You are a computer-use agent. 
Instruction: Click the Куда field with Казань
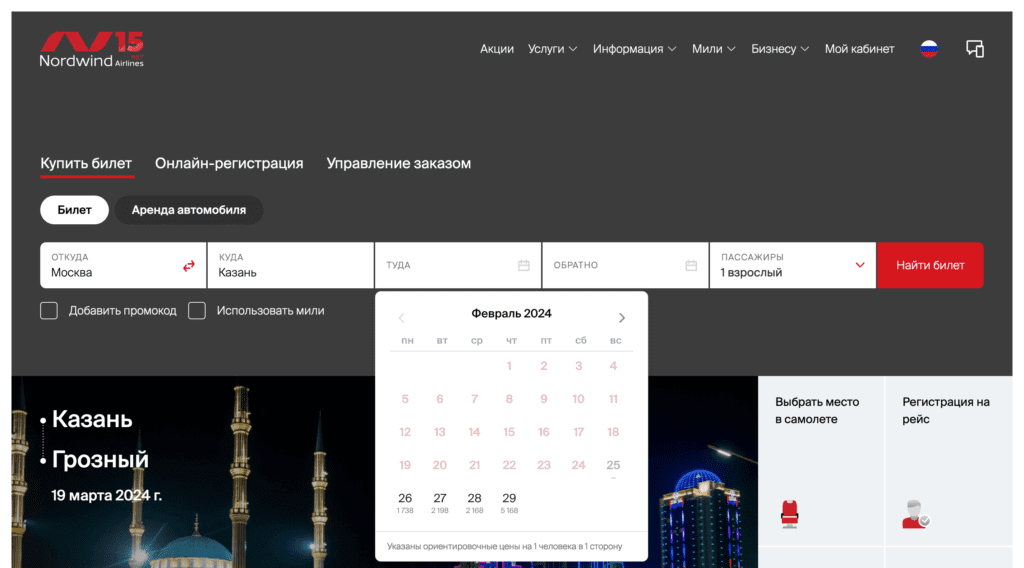click(290, 265)
